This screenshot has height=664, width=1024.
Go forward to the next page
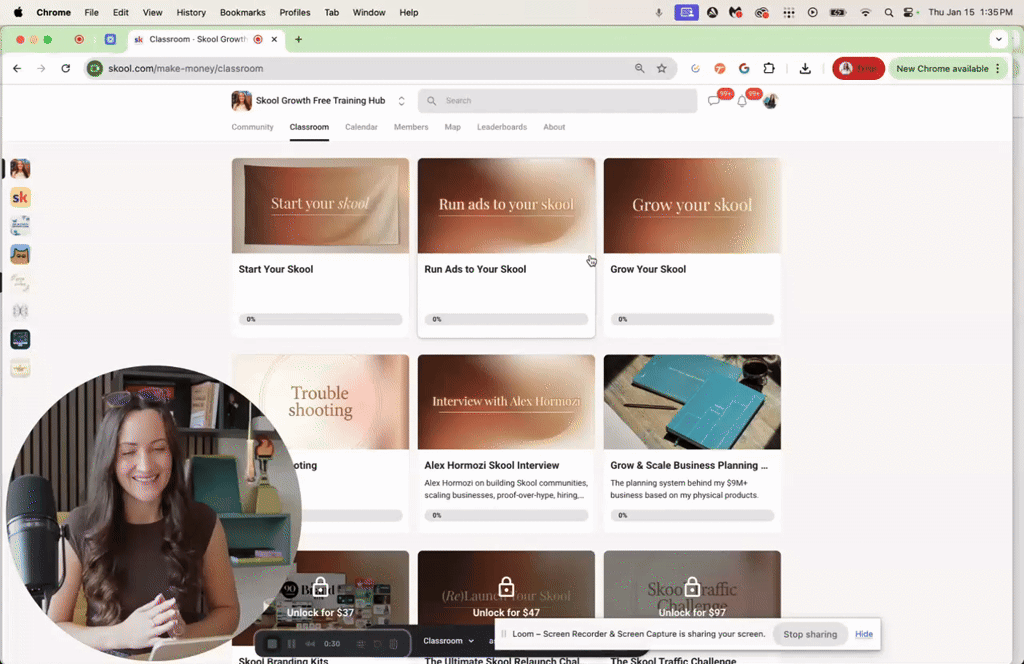pos(41,68)
